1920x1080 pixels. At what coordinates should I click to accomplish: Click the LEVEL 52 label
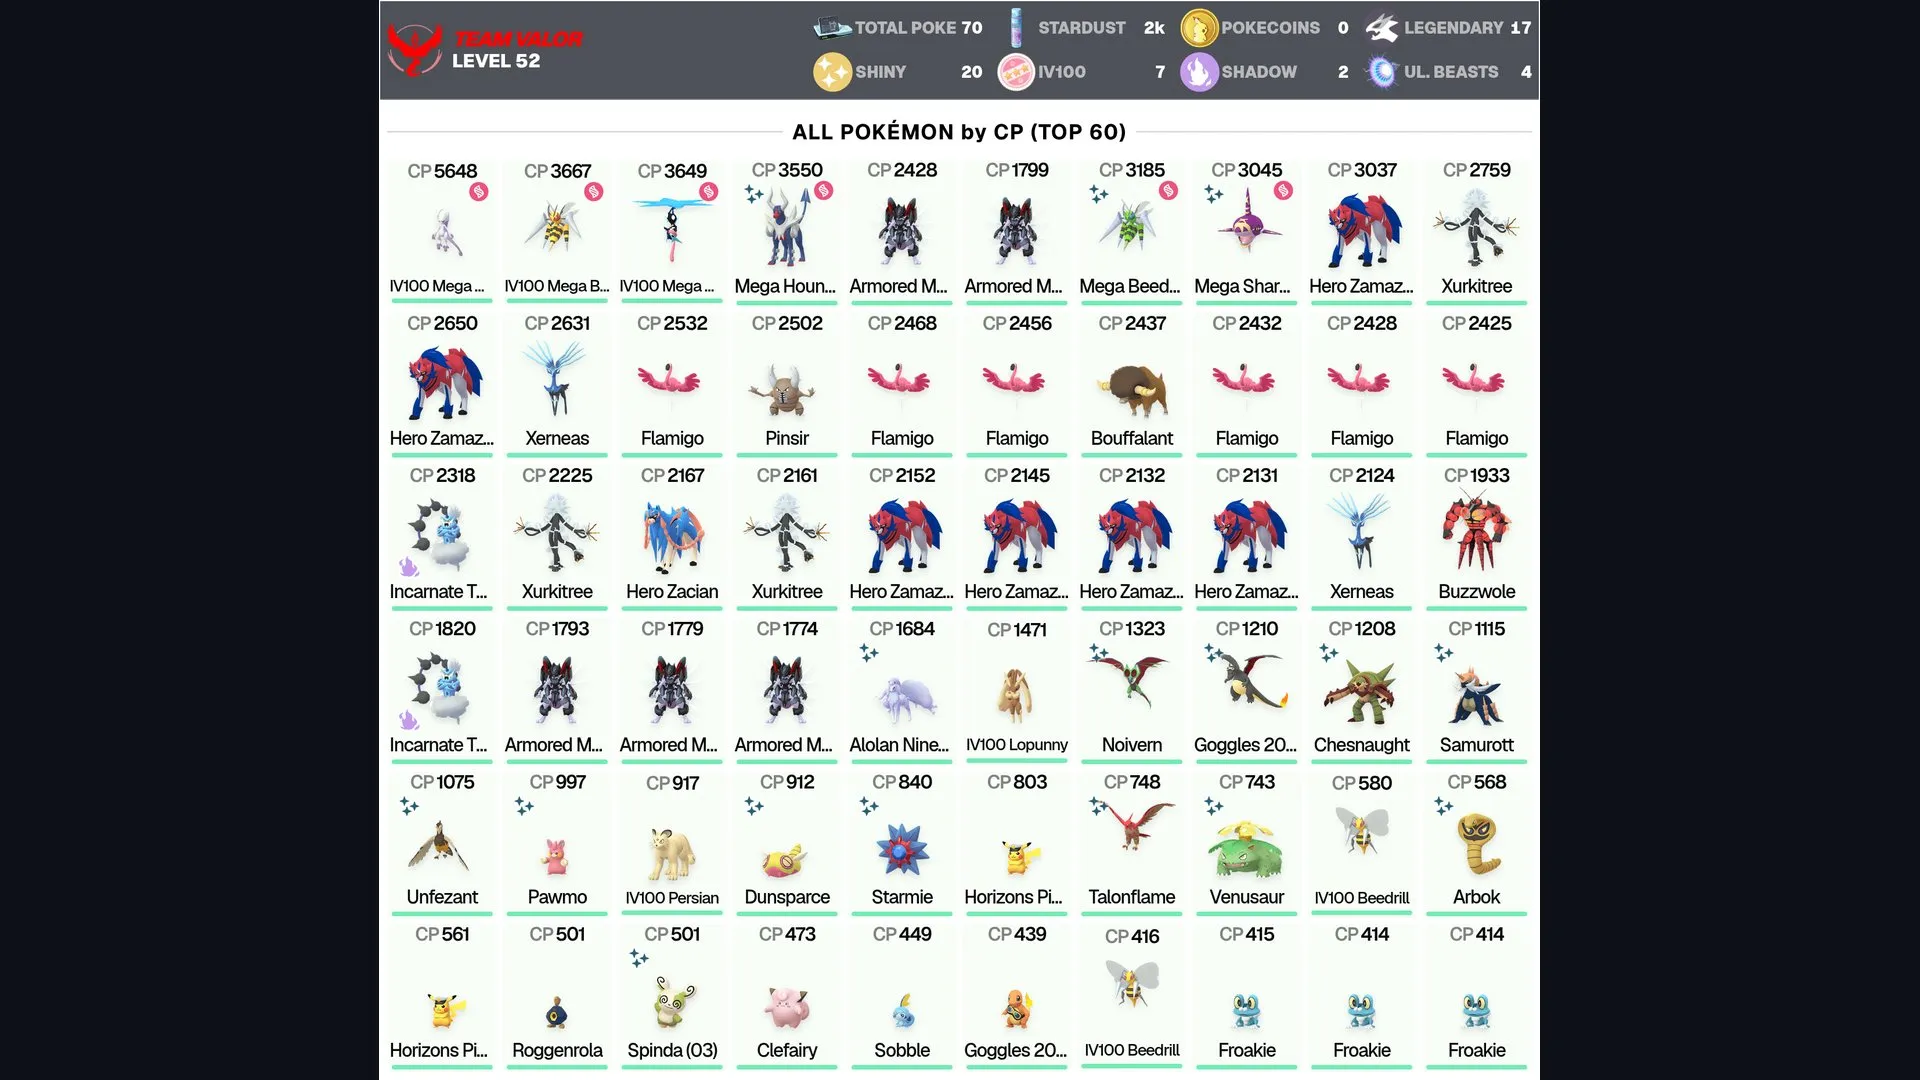tap(496, 61)
